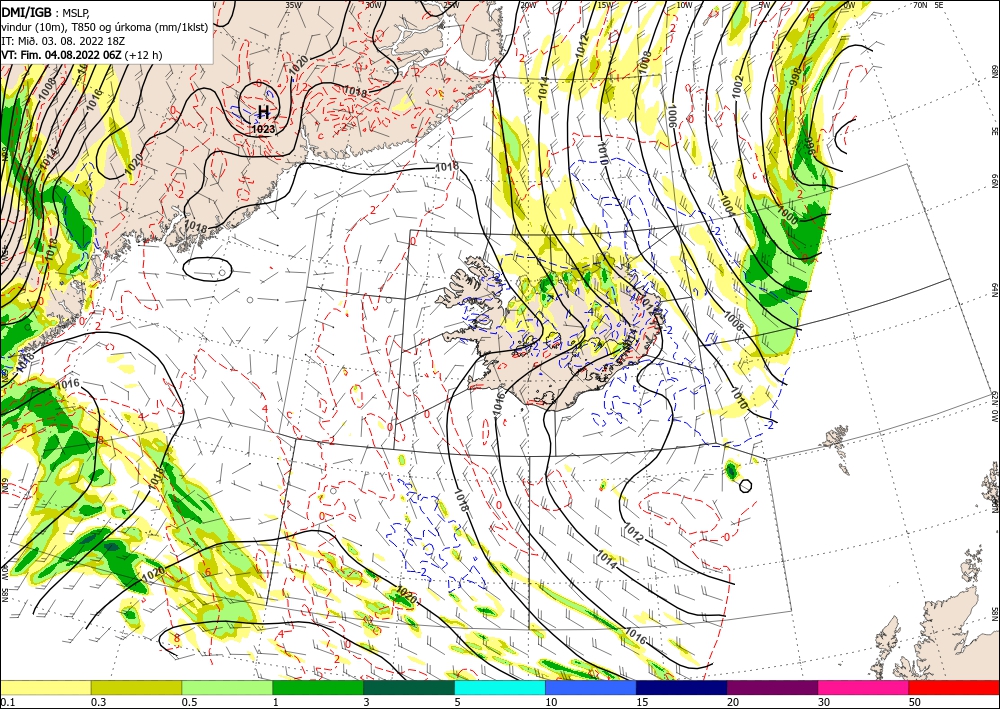
Task: Click the 35W longitude label
Action: [293, 5]
